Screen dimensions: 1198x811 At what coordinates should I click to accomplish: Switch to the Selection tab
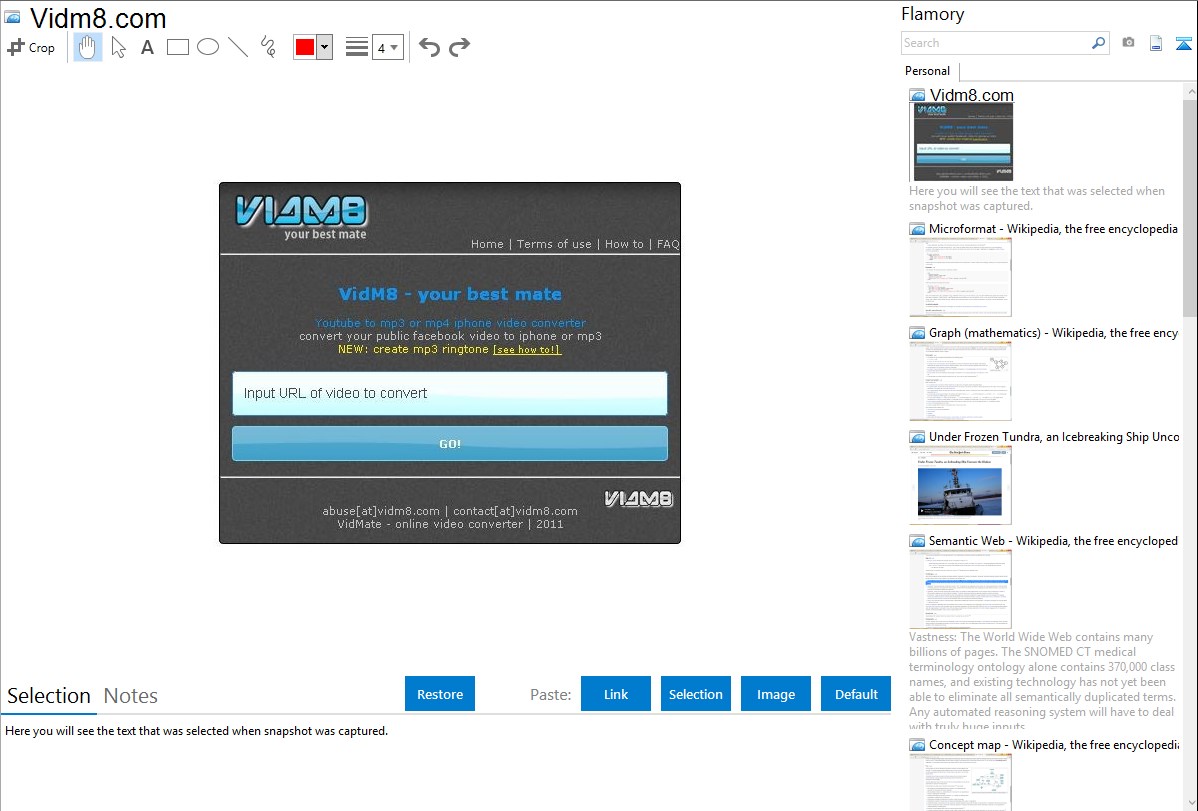49,696
